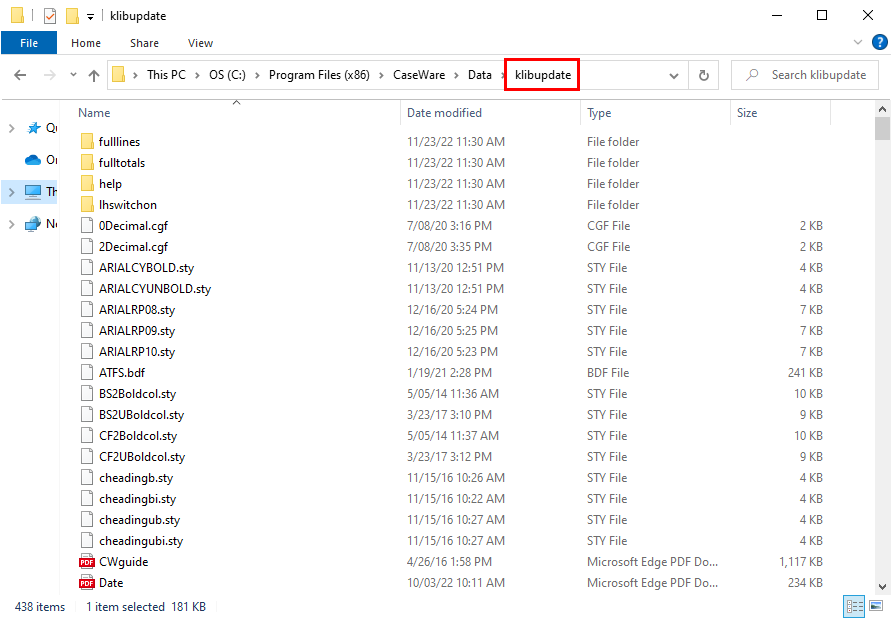Refresh the klibupdate folder view

tap(704, 75)
